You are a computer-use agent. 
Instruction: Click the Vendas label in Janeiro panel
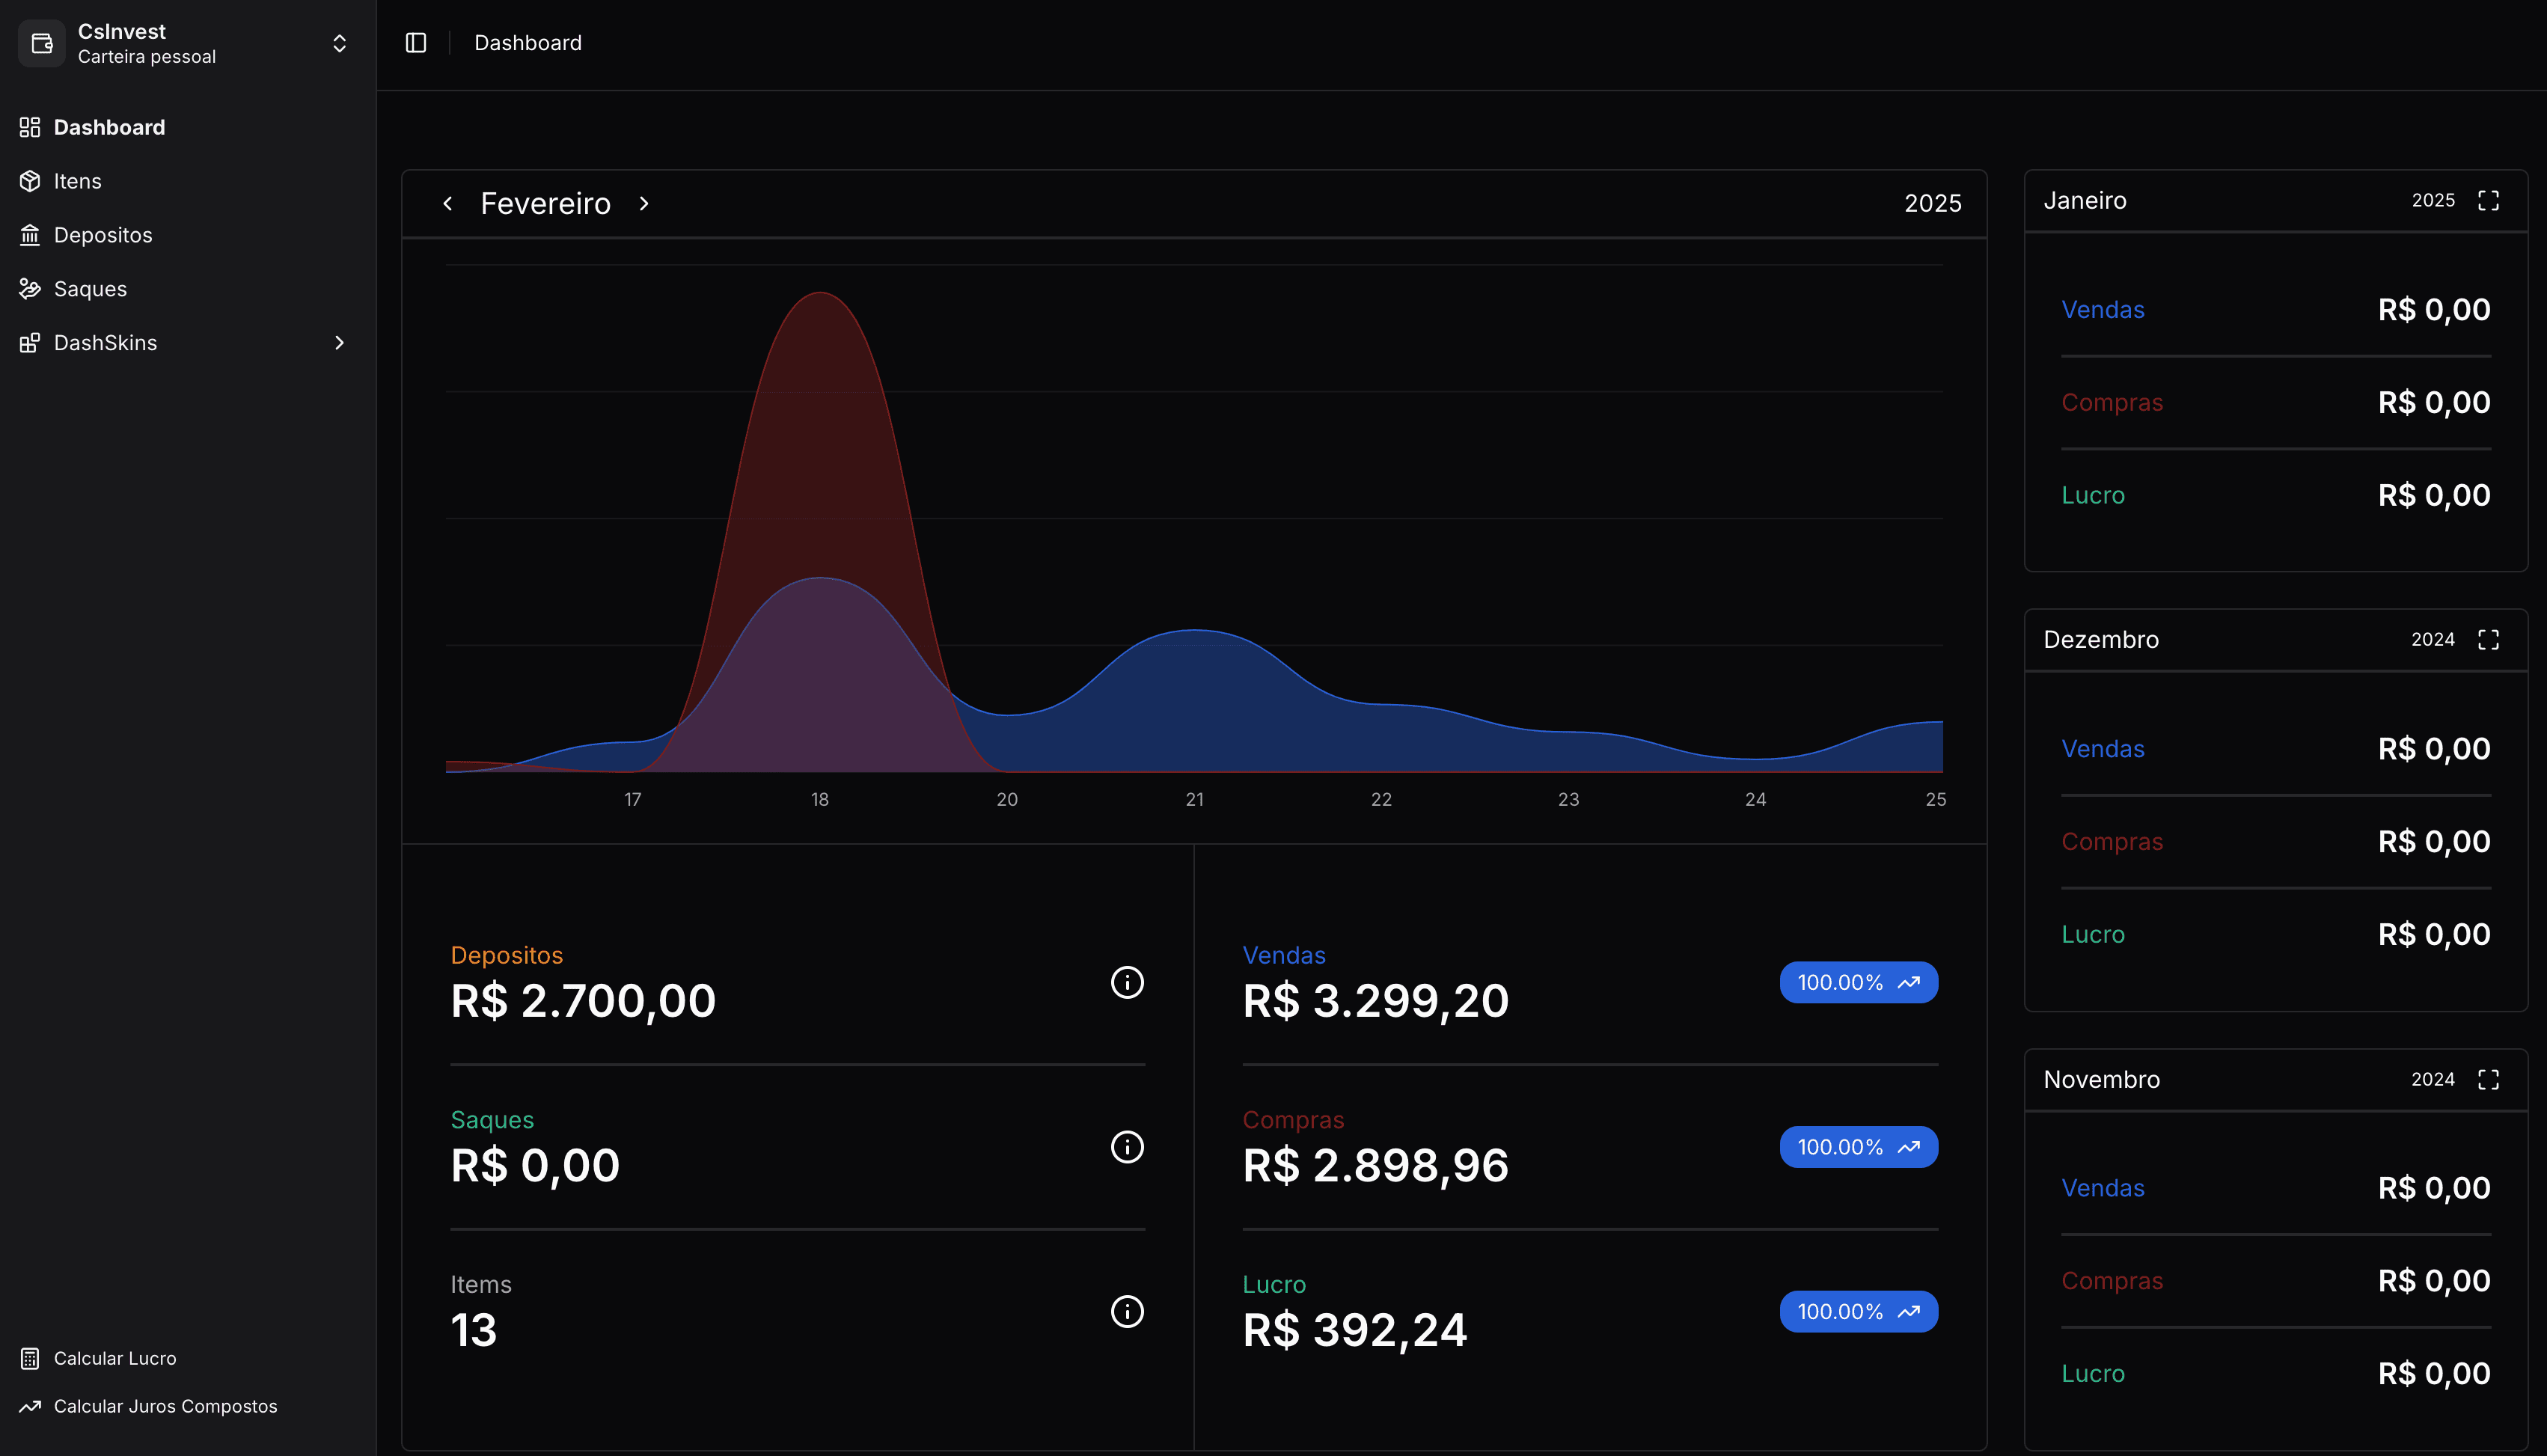pos(2103,309)
